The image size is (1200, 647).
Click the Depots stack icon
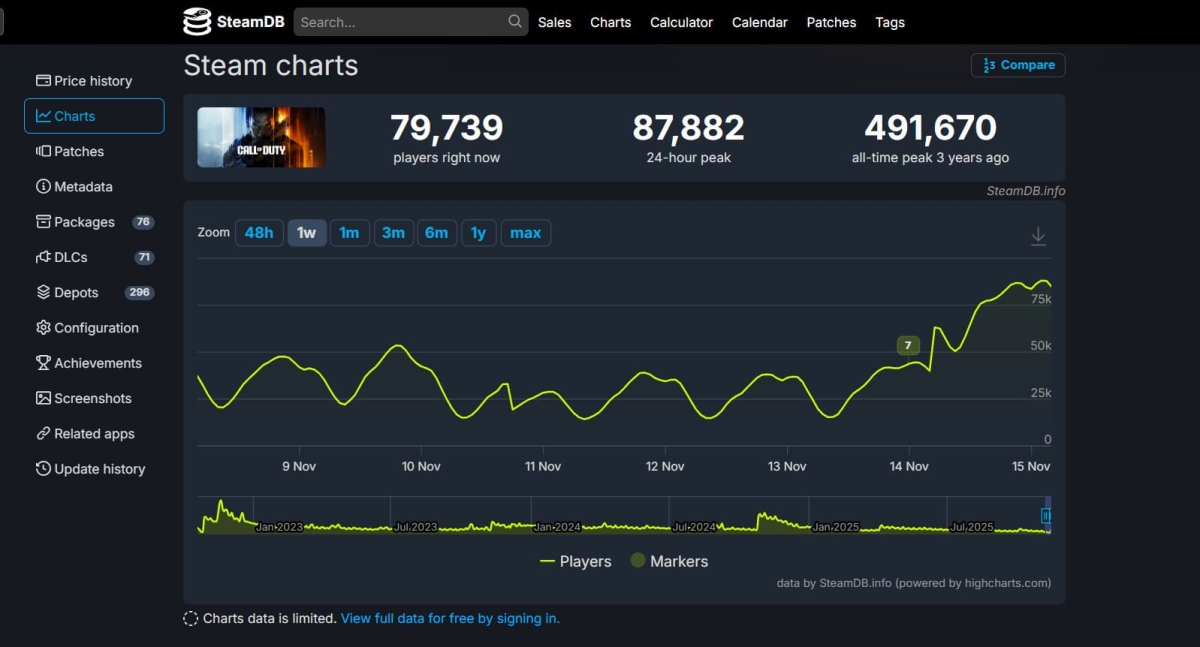click(43, 292)
